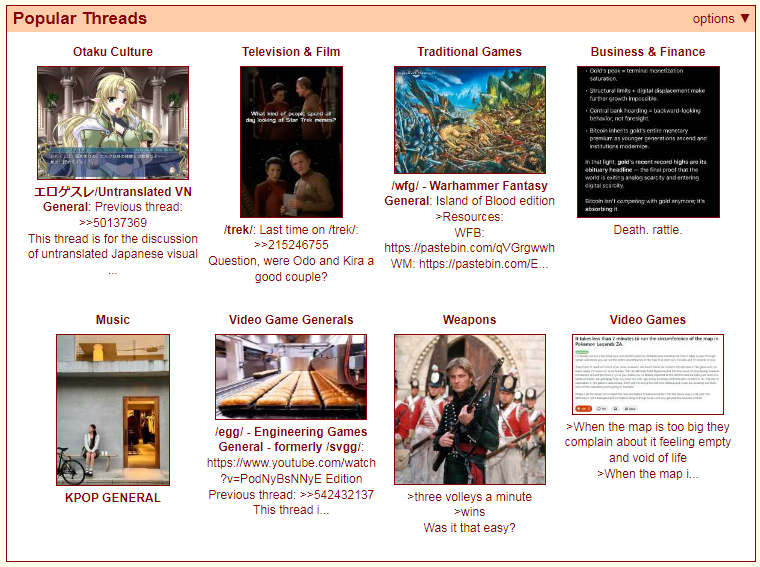760x567 pixels.
Task: Open the KPOP storefront photo thumbnail
Action: (113, 410)
